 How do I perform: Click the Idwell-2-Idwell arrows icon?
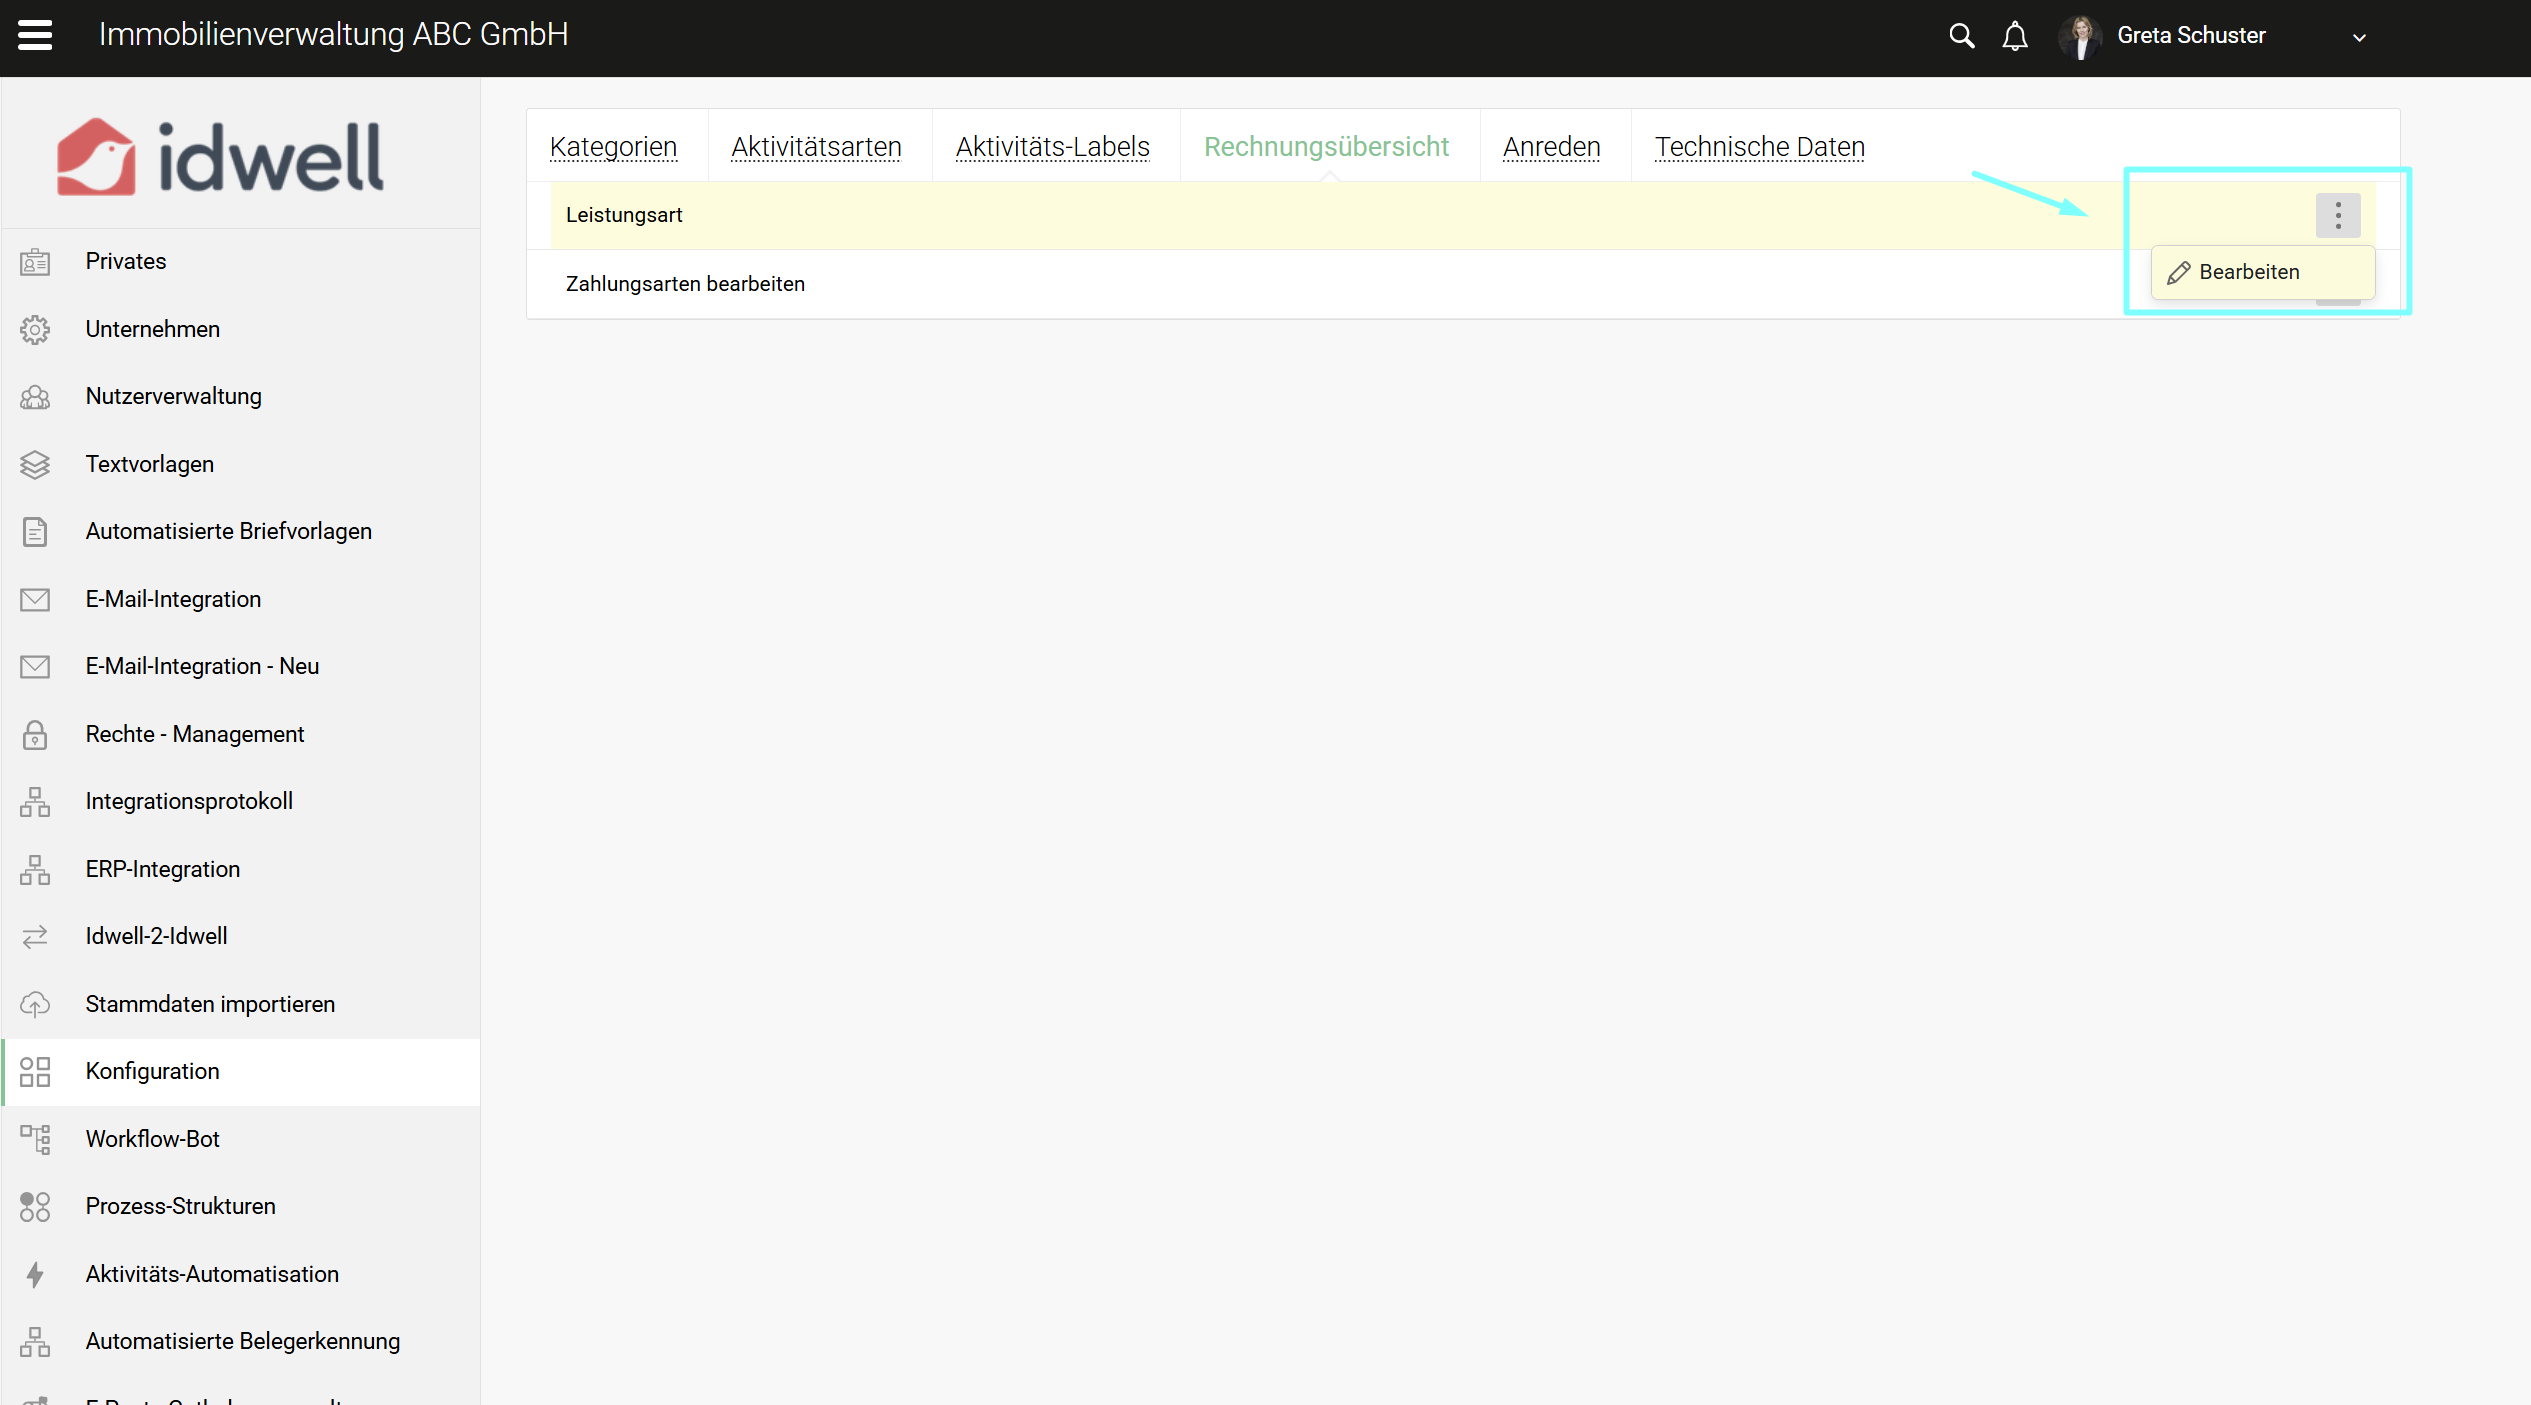[35, 936]
